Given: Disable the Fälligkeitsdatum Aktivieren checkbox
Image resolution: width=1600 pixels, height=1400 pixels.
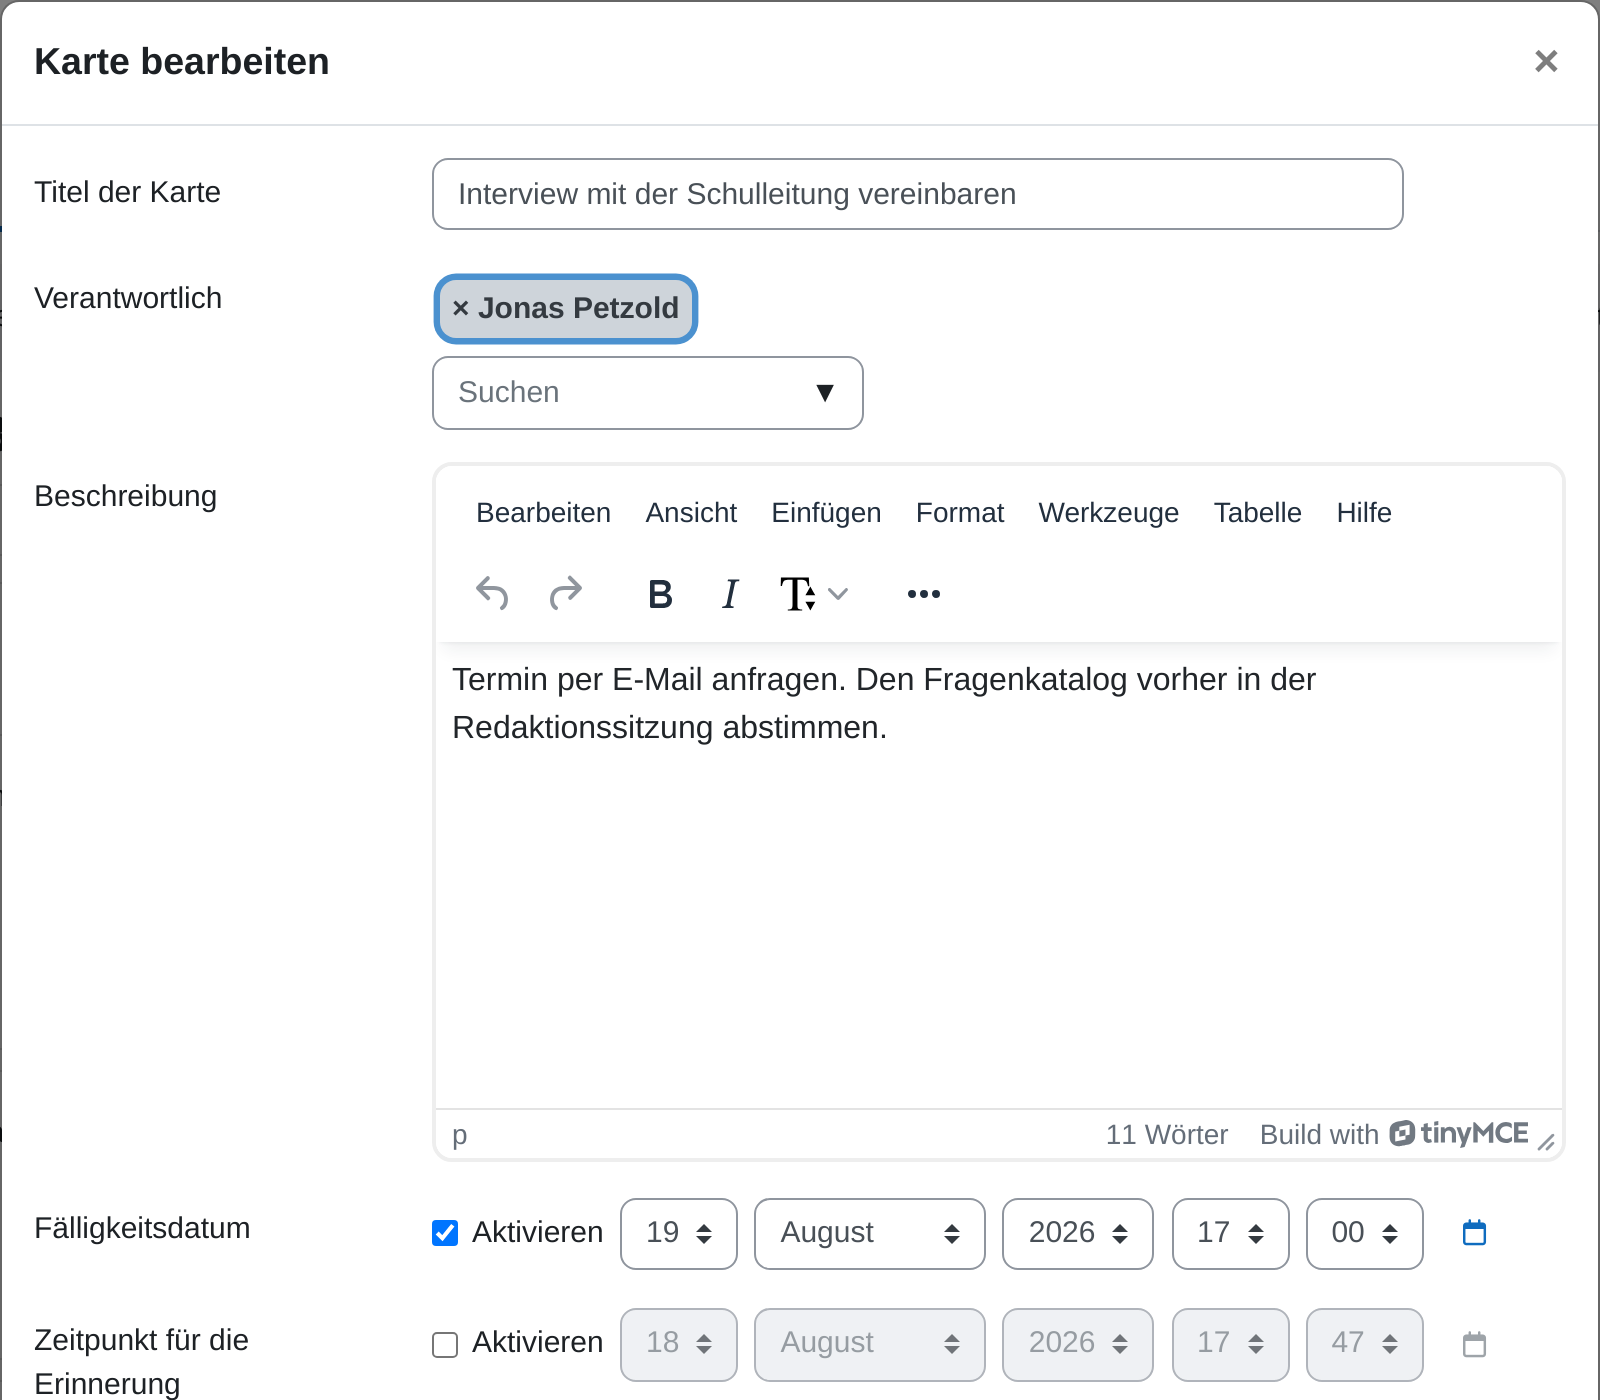Looking at the screenshot, I should 445,1233.
